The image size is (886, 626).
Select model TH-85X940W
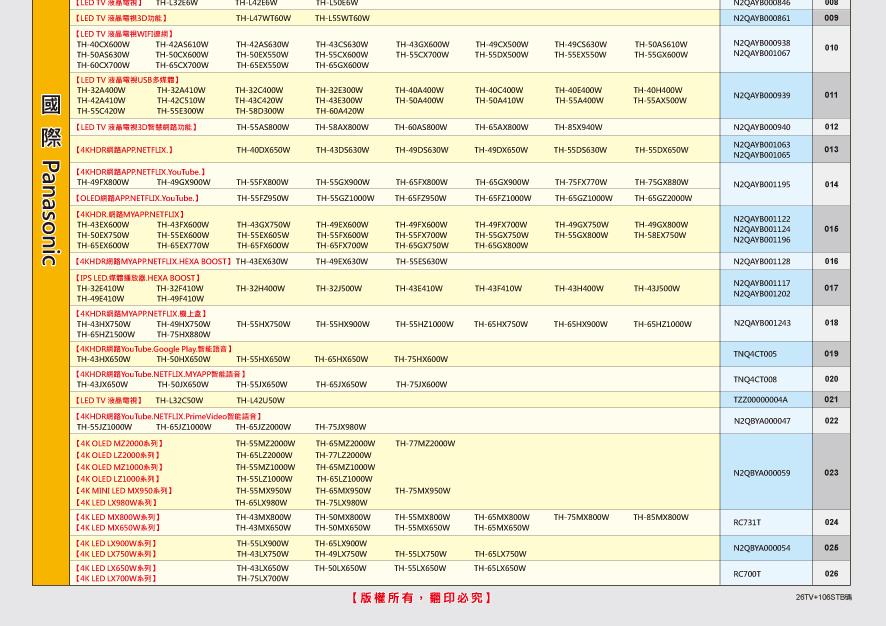578,128
